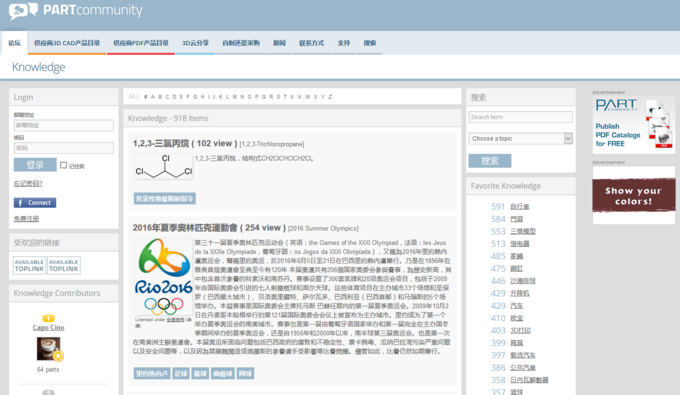Filter knowledge by ALL
The width and height of the screenshot is (680, 395).
click(x=134, y=97)
